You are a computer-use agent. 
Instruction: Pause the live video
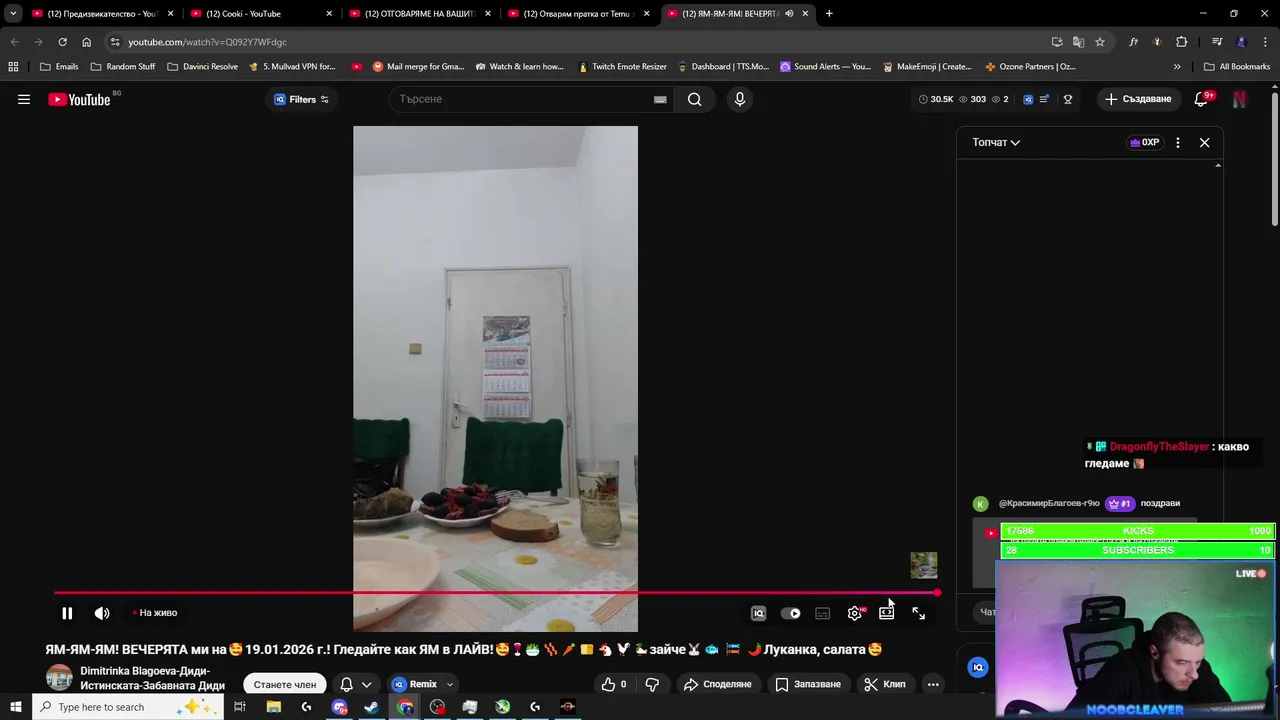(x=67, y=613)
